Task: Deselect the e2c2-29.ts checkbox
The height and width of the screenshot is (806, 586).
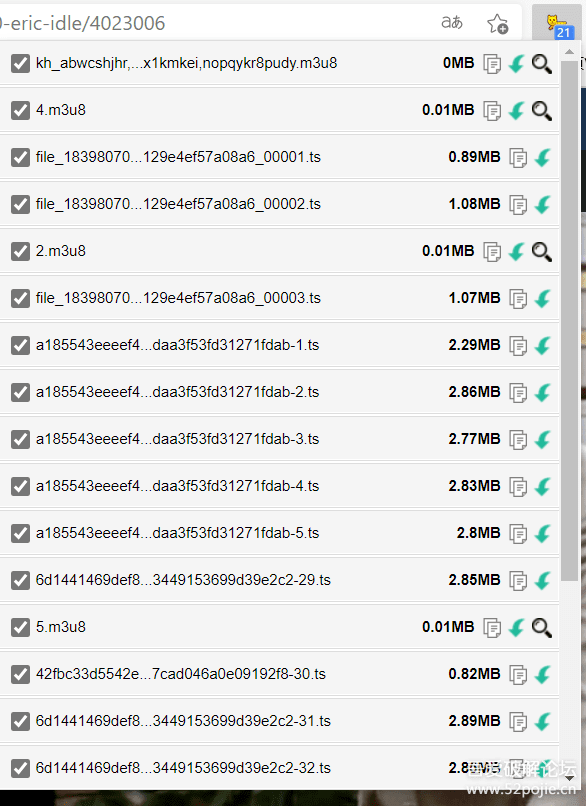Action: [21, 581]
